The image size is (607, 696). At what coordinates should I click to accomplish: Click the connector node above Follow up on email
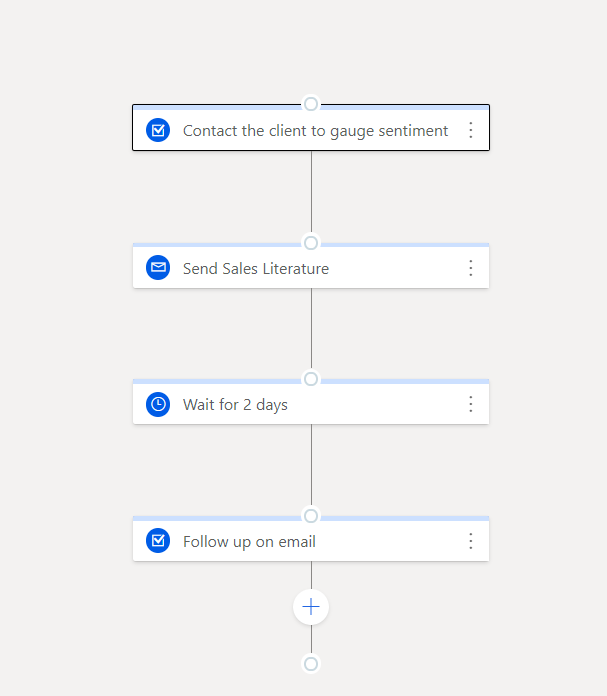click(x=311, y=516)
